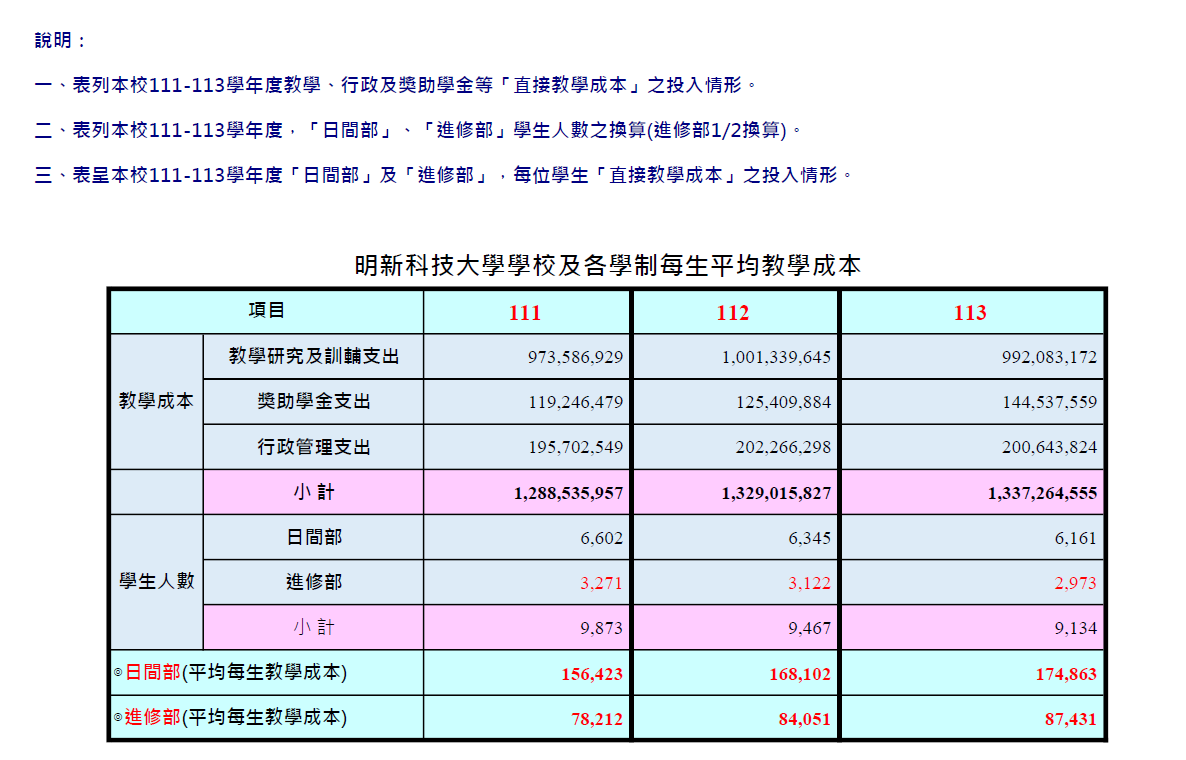
Task: Click the 學生人數 category cell
Action: click(156, 582)
